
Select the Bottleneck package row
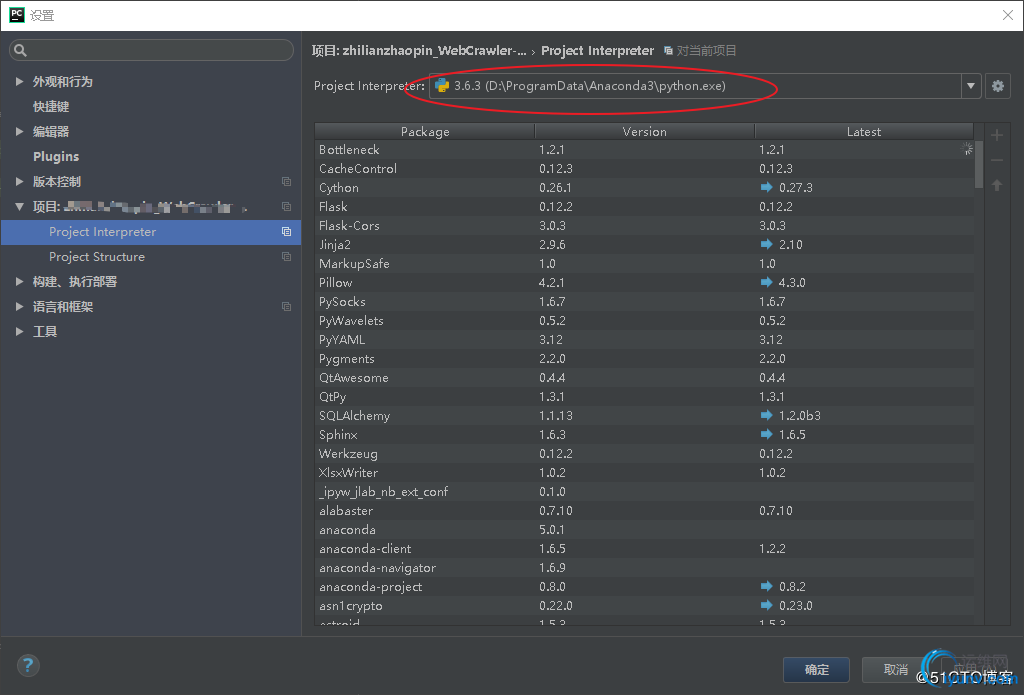(x=644, y=150)
